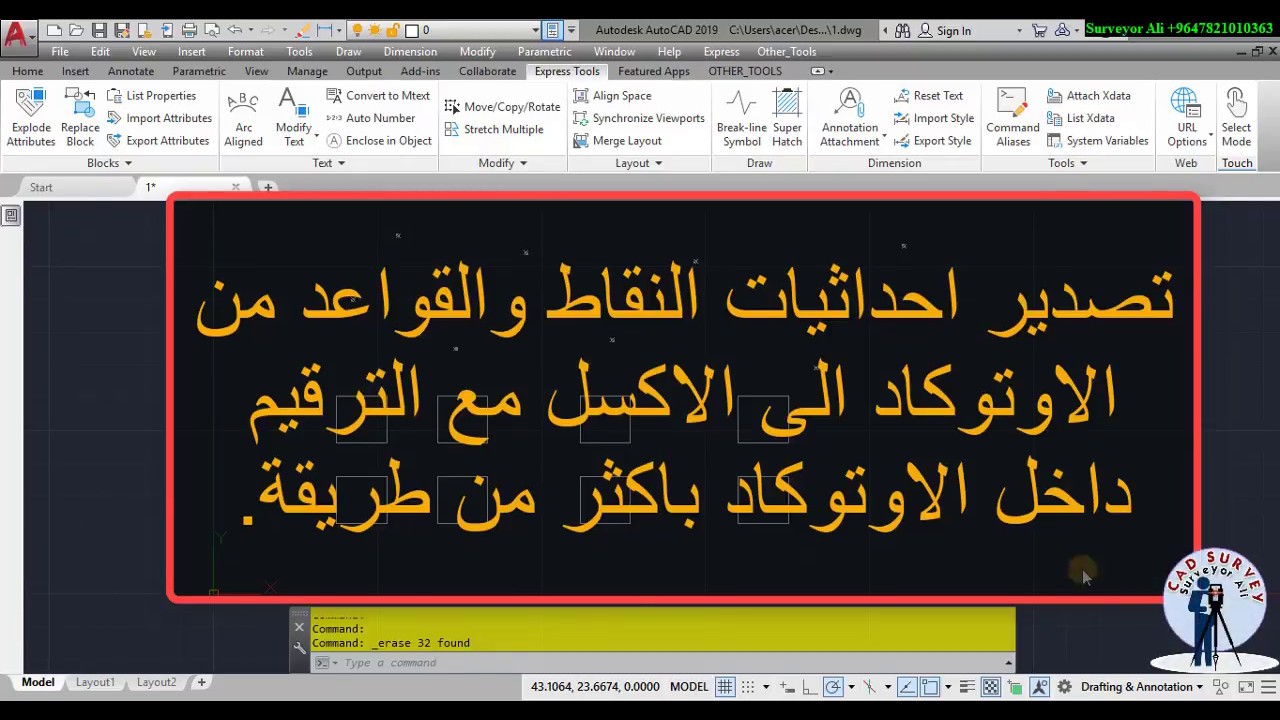Viewport: 1280px width, 720px height.
Task: Toggle snap mode in status bar
Action: click(x=748, y=687)
